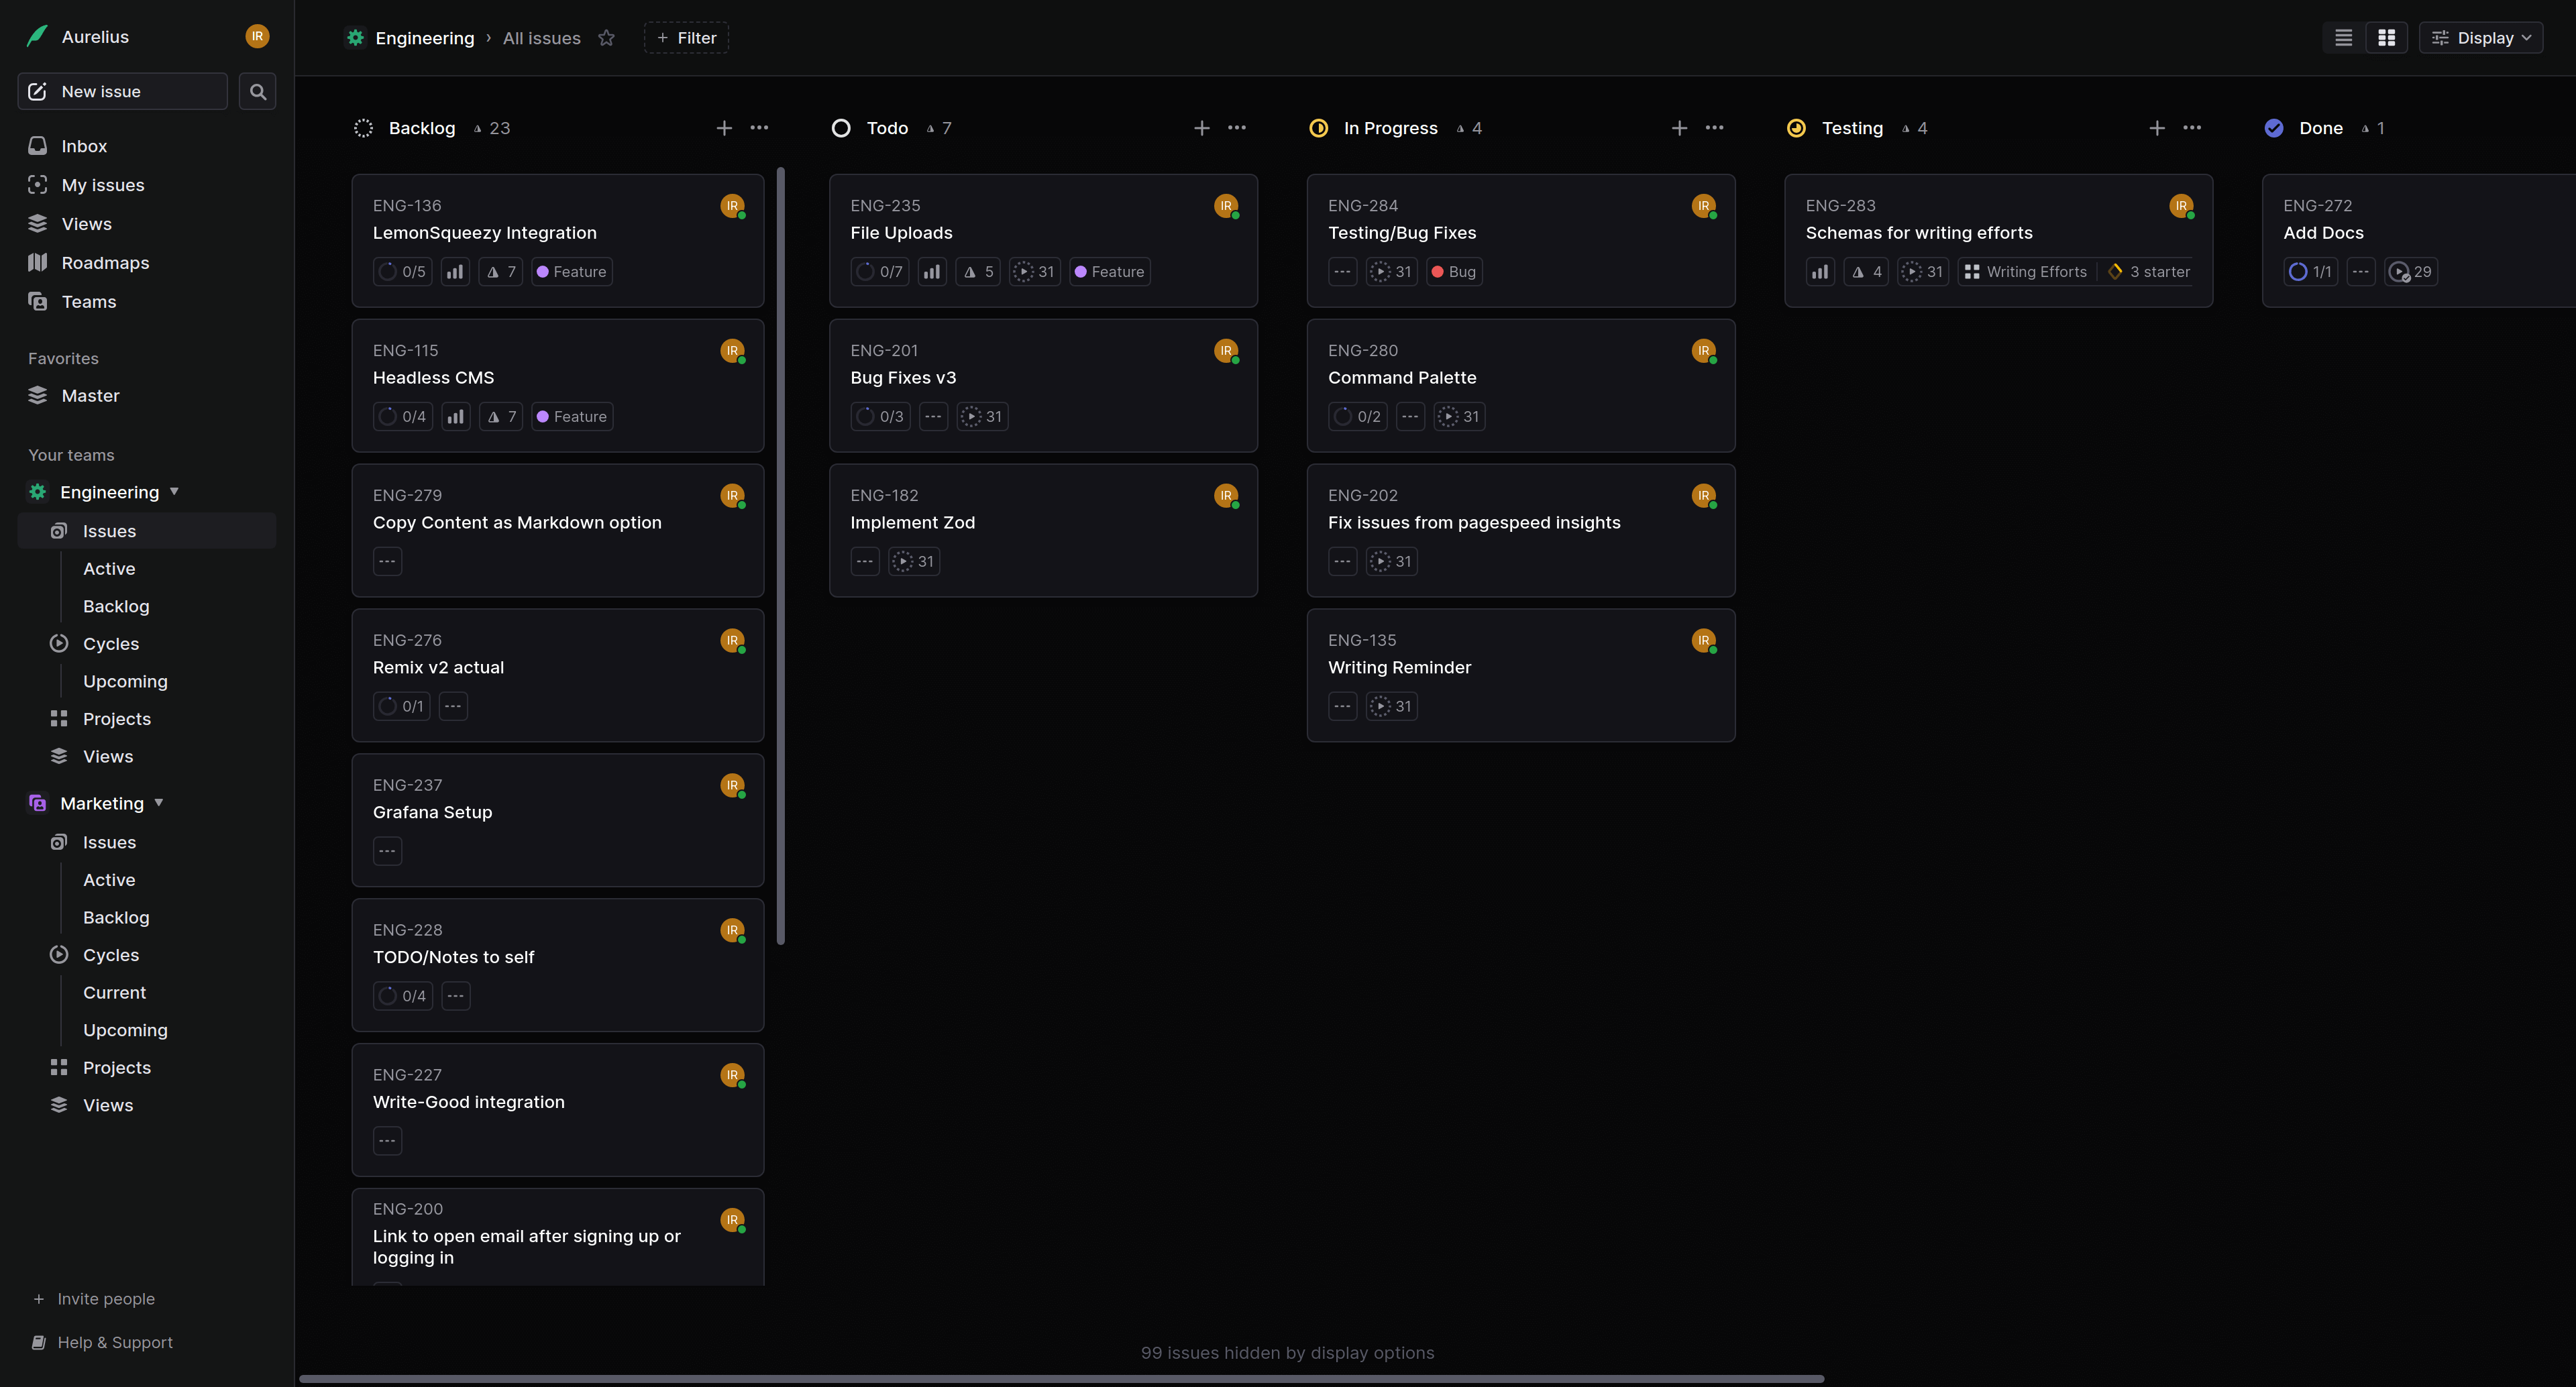Collapse the Engineering team section
The image size is (2576, 1387).
click(x=174, y=492)
